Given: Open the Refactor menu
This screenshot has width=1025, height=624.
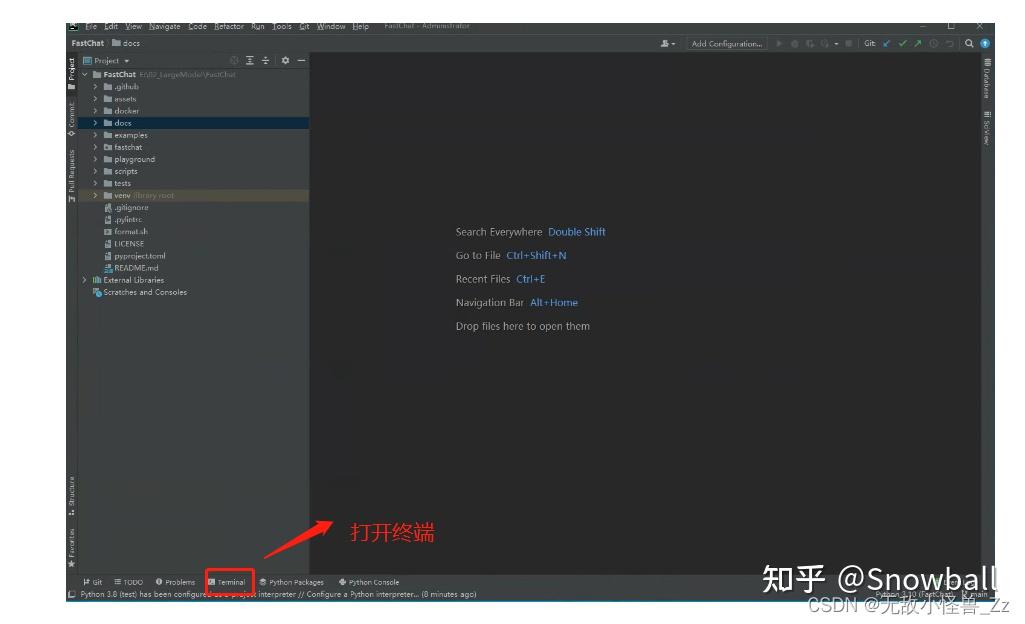Looking at the screenshot, I should tap(229, 26).
